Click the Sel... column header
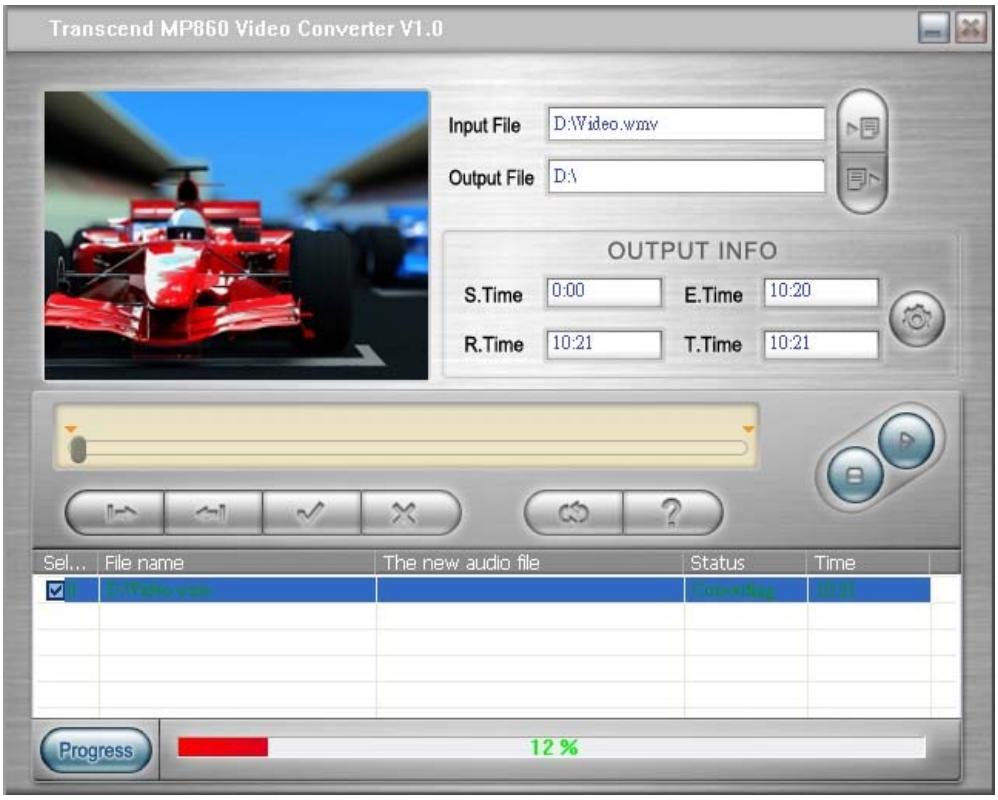The height and width of the screenshot is (800, 998). pos(66,563)
